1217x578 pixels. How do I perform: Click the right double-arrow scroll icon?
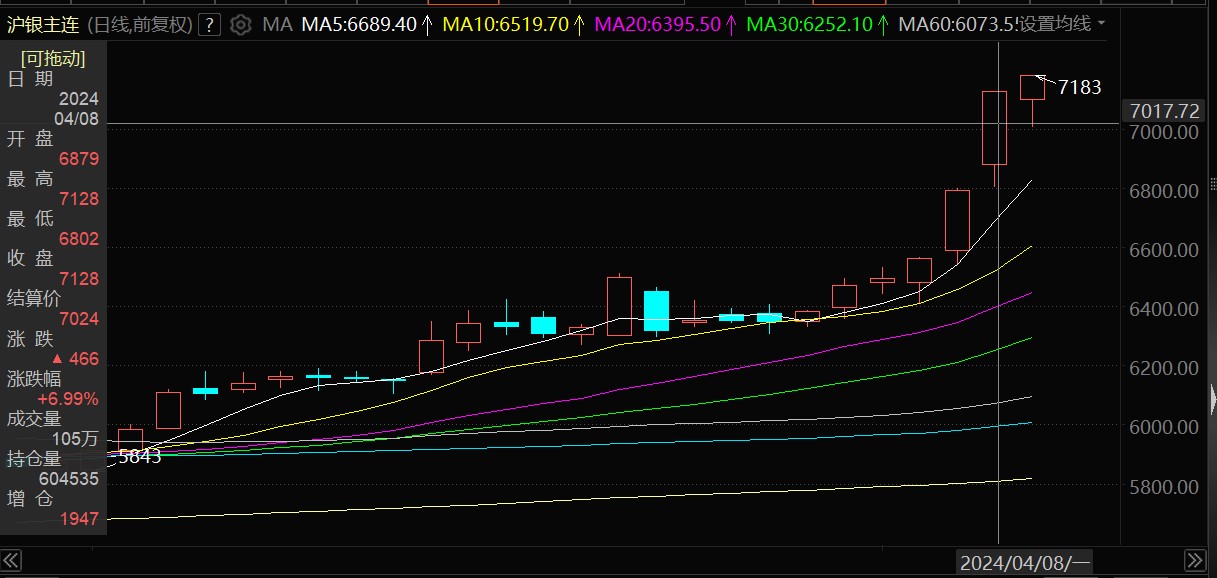1195,560
